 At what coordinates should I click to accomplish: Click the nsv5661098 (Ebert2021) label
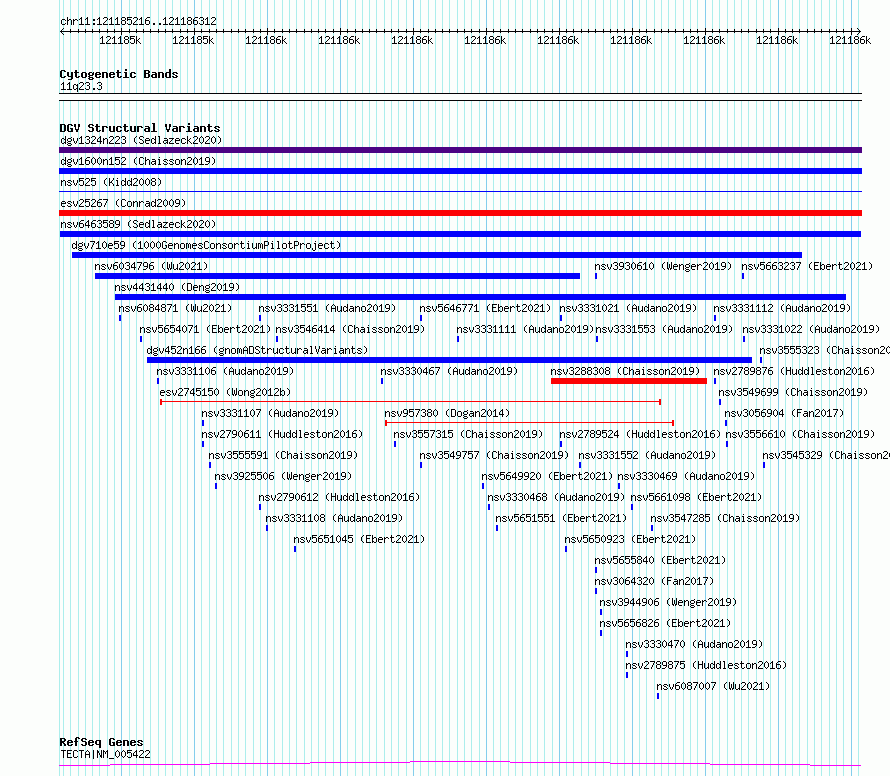point(696,497)
